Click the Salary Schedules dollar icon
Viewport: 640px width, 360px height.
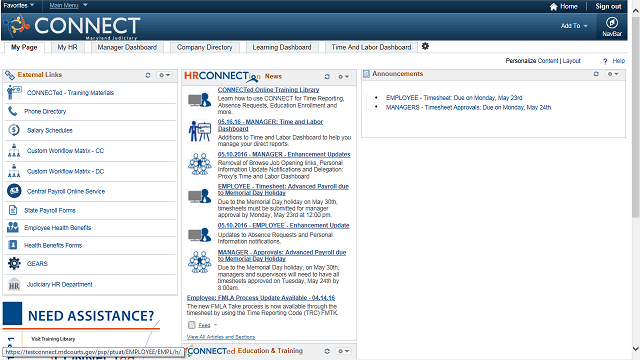point(14,130)
